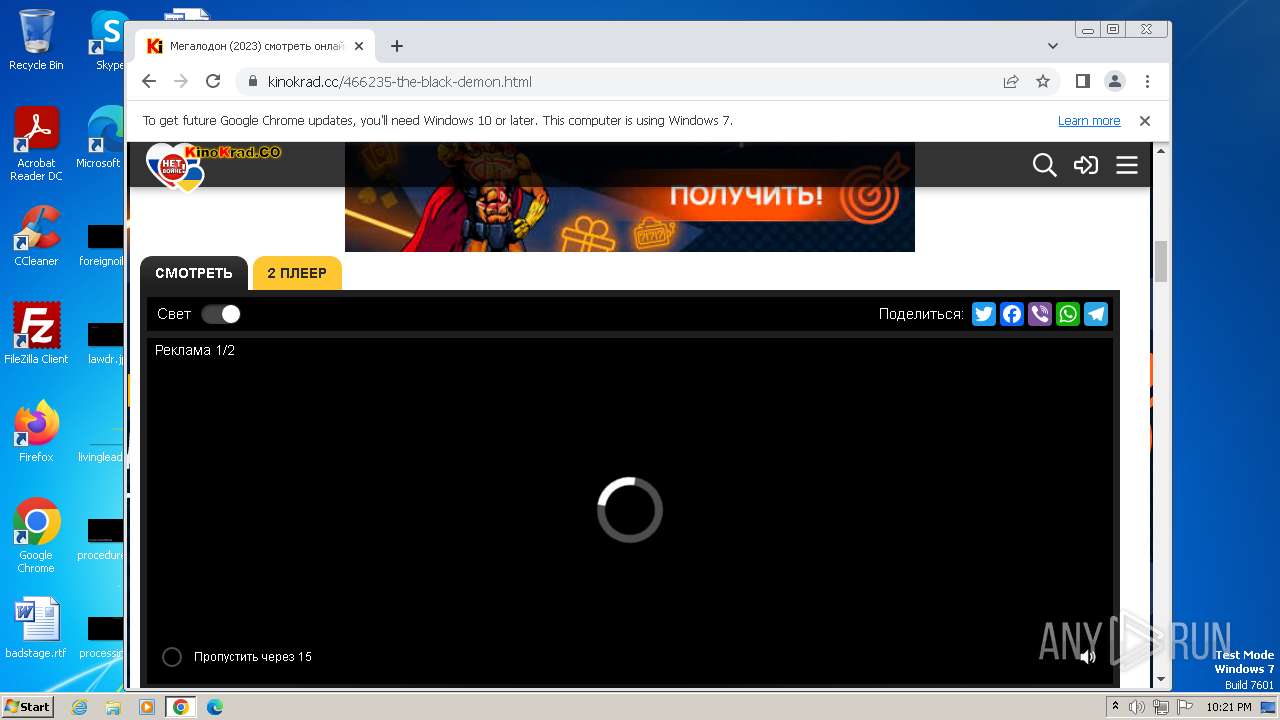Open the Windows Start menu
The width and height of the screenshot is (1280, 720).
28,707
